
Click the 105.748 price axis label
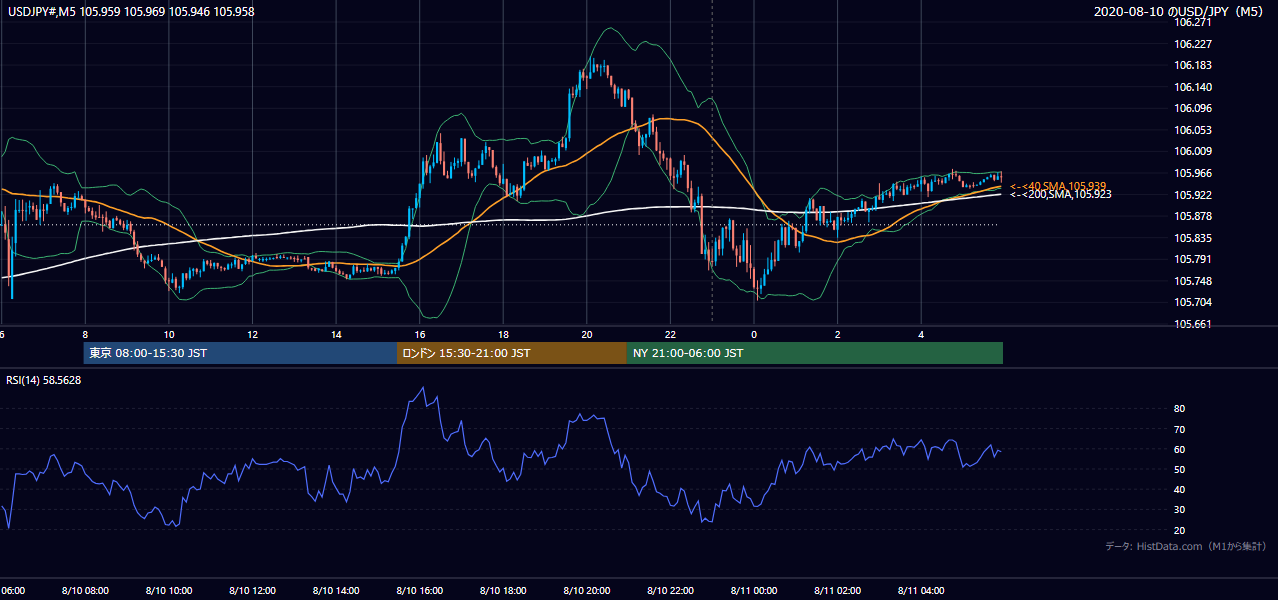1193,281
